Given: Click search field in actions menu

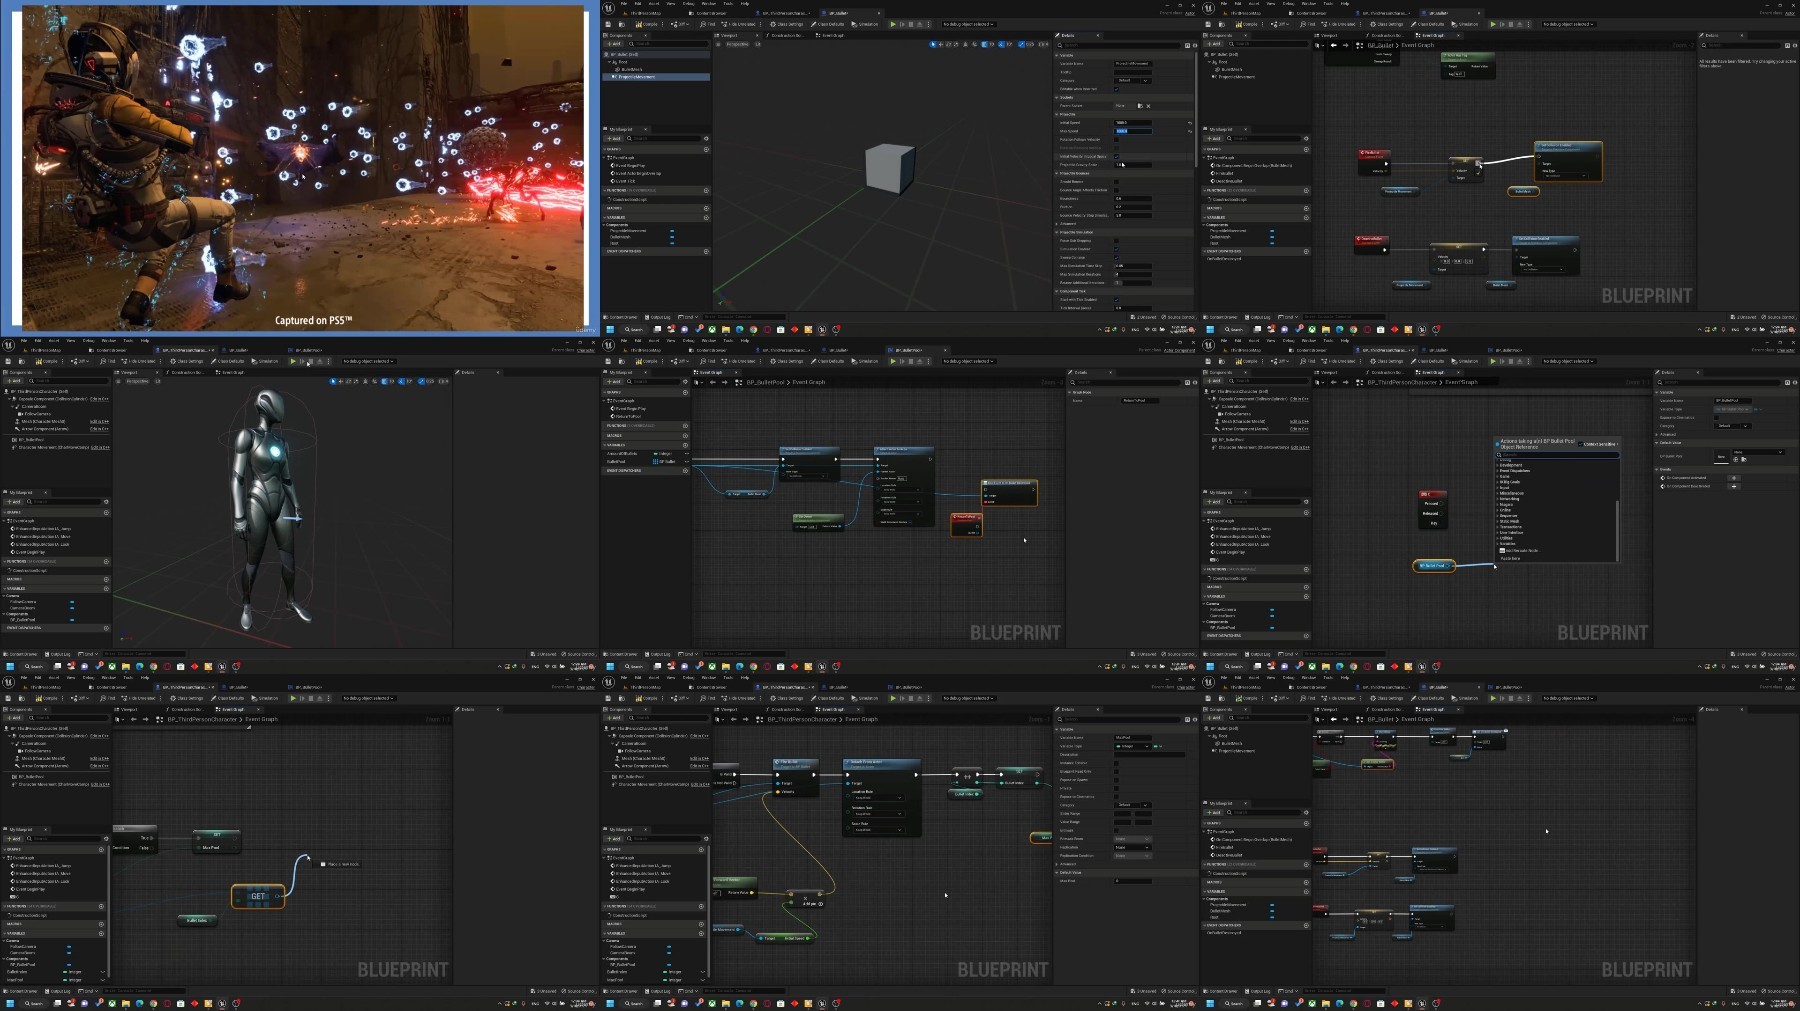Looking at the screenshot, I should click(x=1557, y=453).
